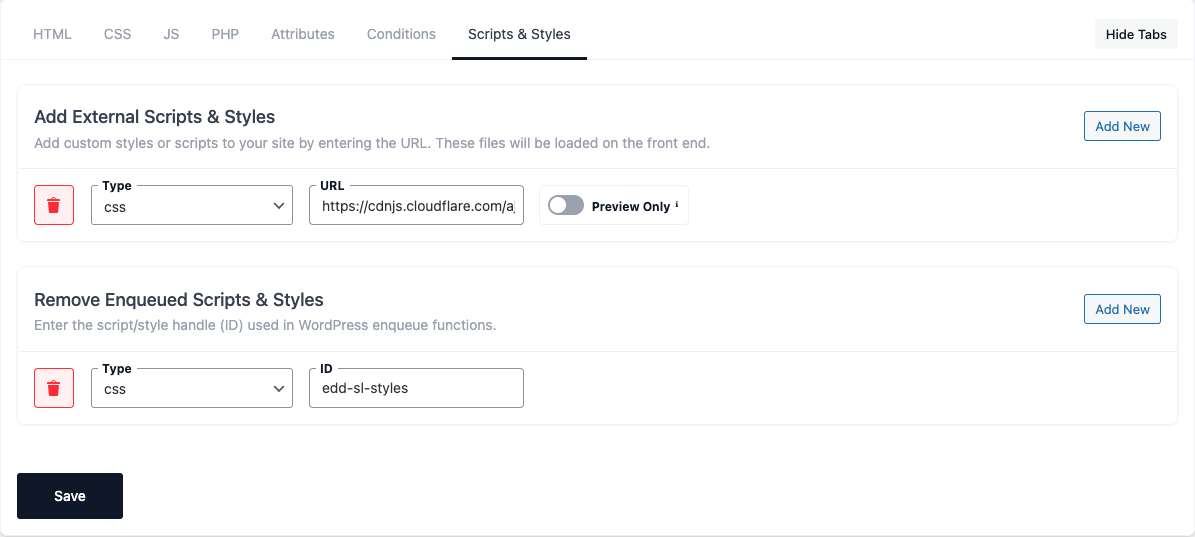Open the Type dropdown for external scripts
The image size is (1195, 537).
tap(192, 206)
